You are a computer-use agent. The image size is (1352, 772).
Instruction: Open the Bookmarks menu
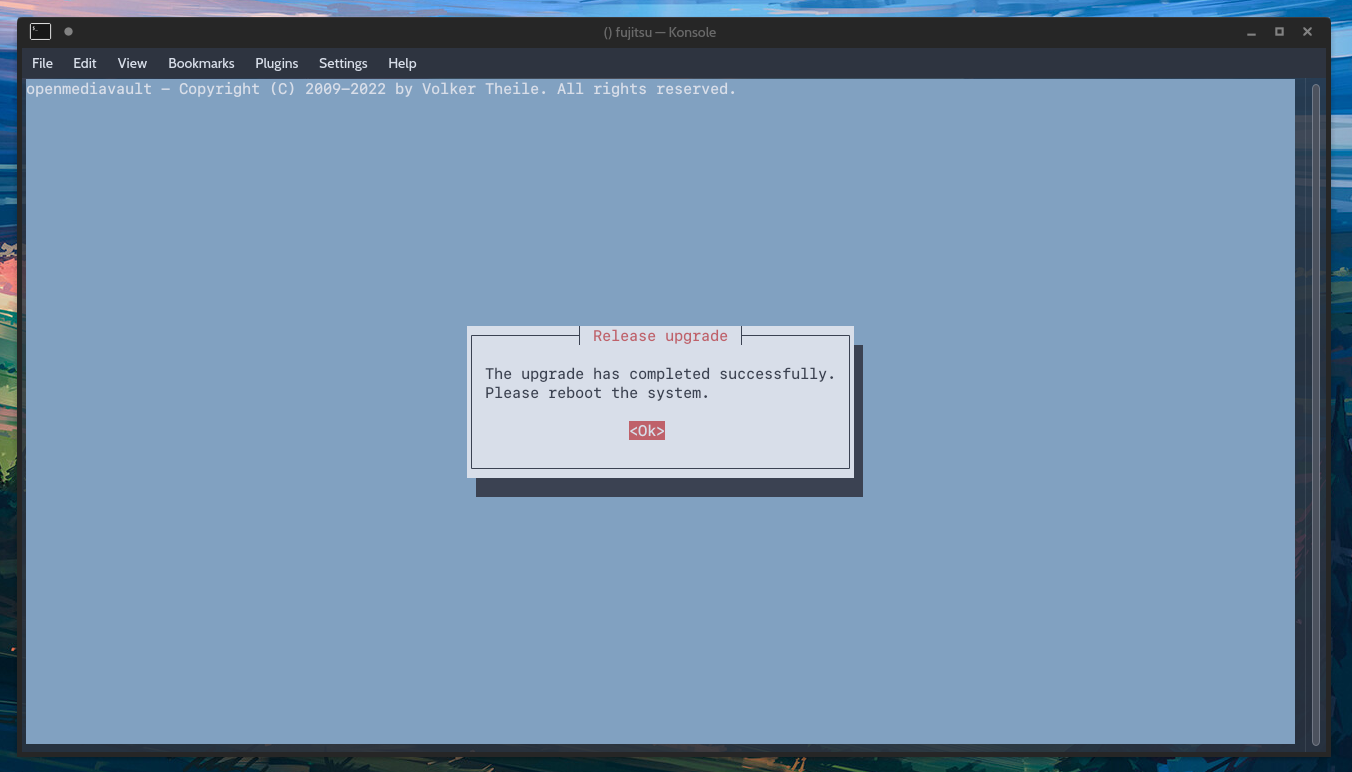pos(200,63)
